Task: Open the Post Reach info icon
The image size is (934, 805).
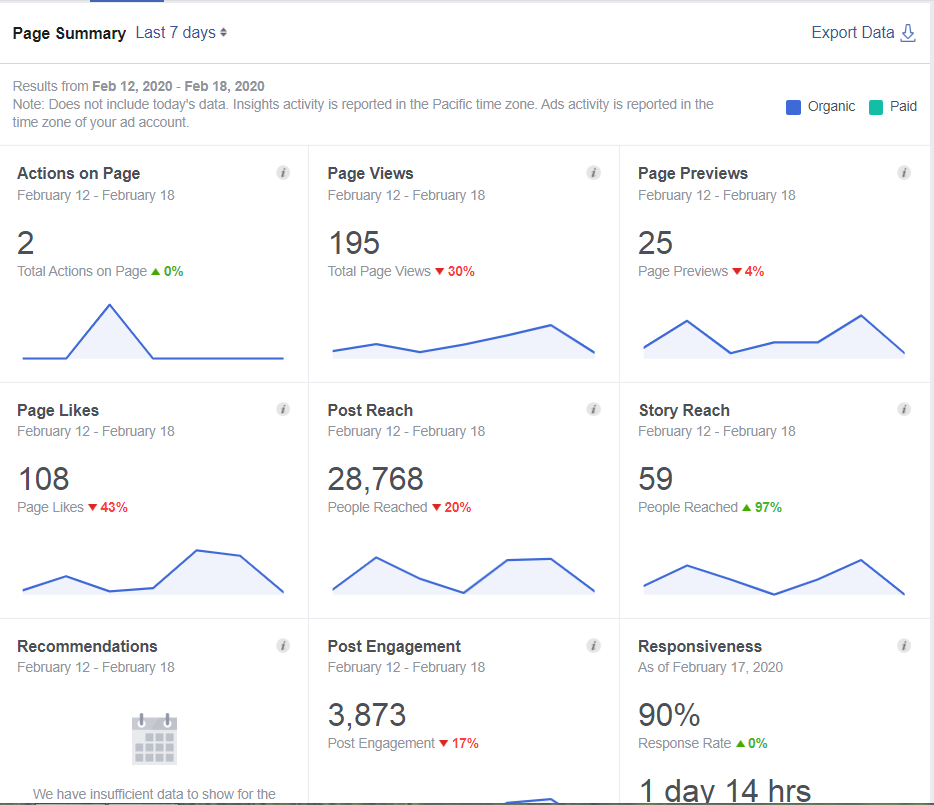Action: coord(593,409)
